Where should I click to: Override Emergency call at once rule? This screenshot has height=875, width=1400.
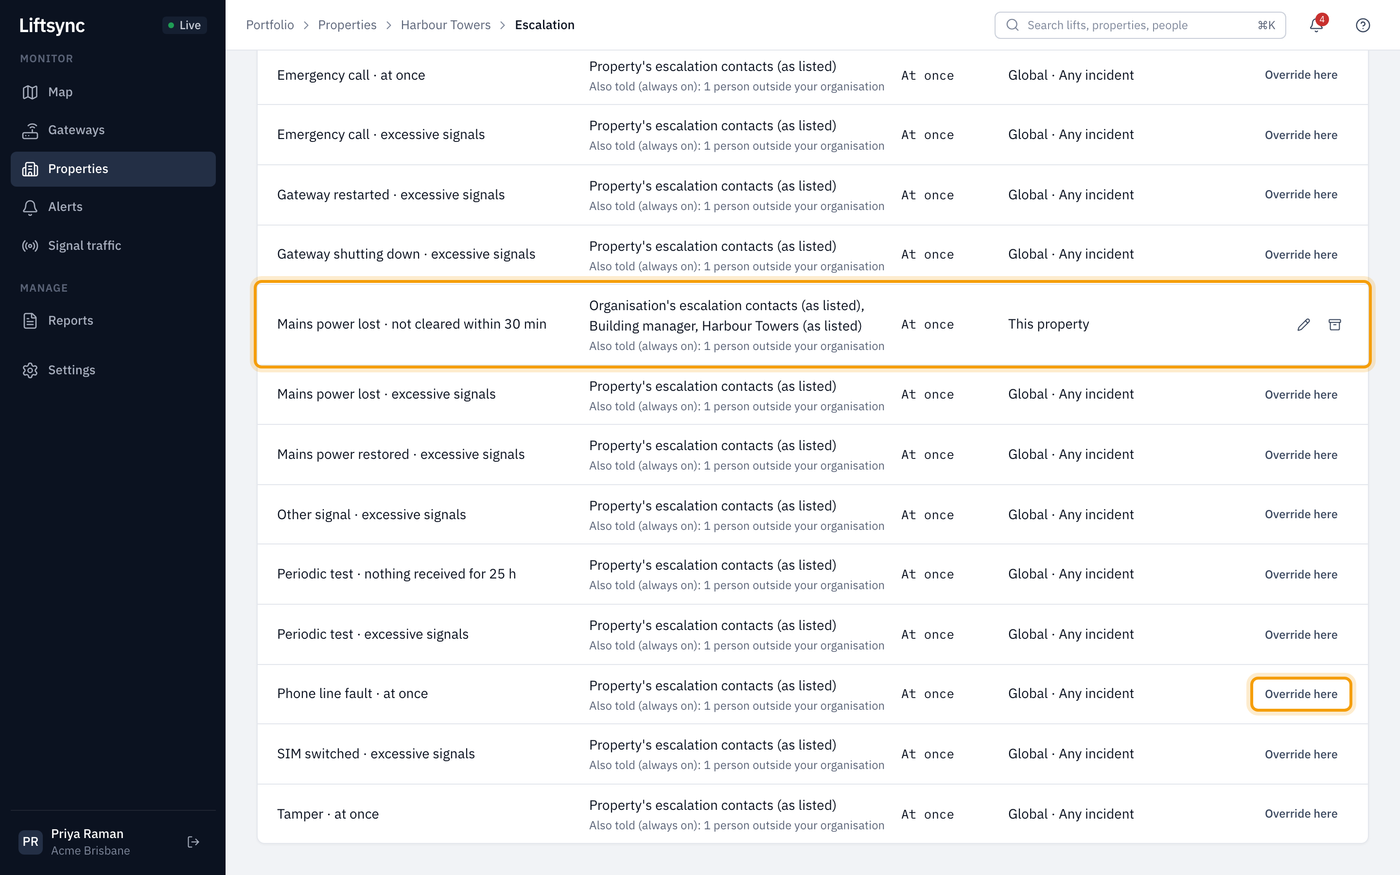tap(1301, 75)
